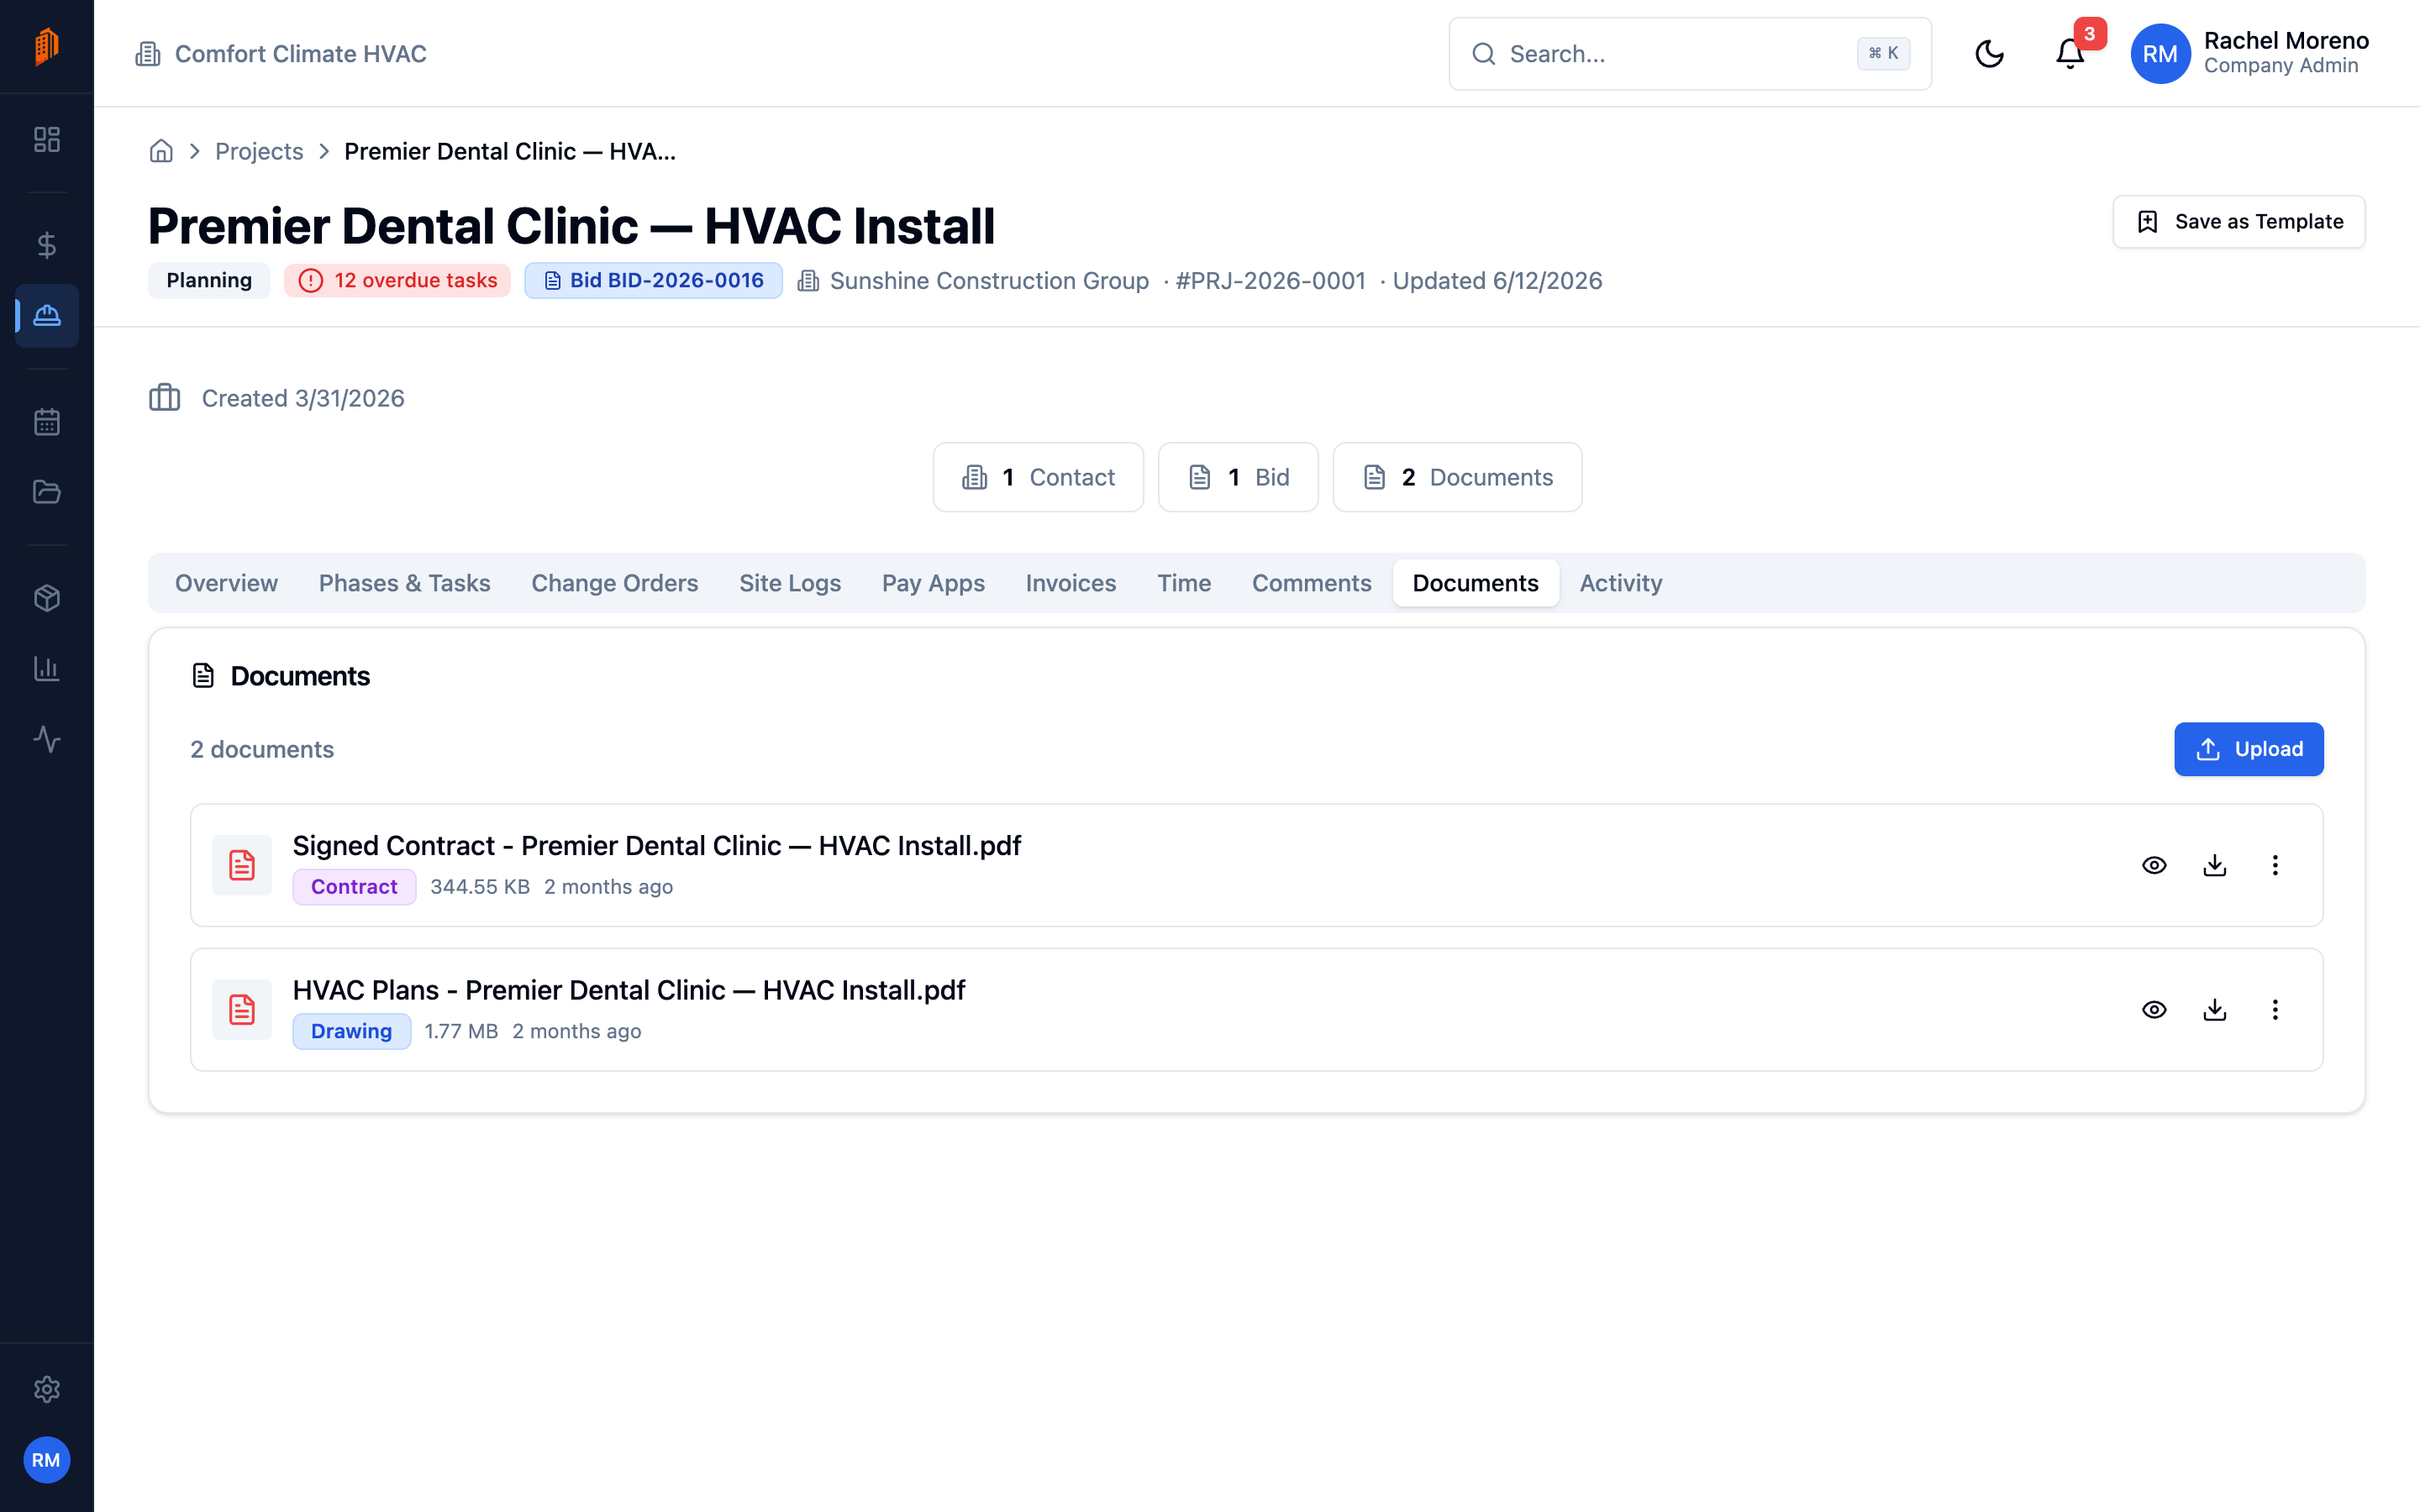Open the 1 Bid summary card
Image resolution: width=2420 pixels, height=1512 pixels.
click(x=1238, y=477)
